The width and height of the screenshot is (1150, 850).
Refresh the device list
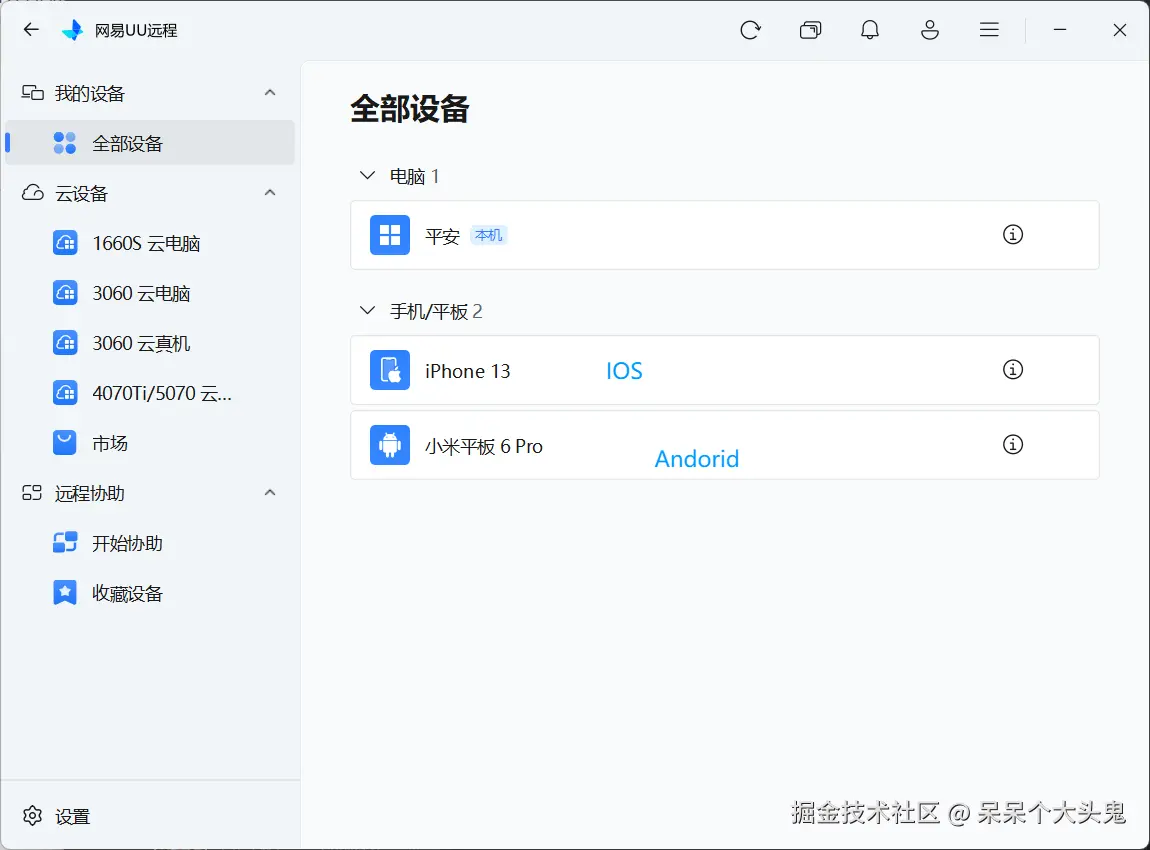click(x=750, y=30)
